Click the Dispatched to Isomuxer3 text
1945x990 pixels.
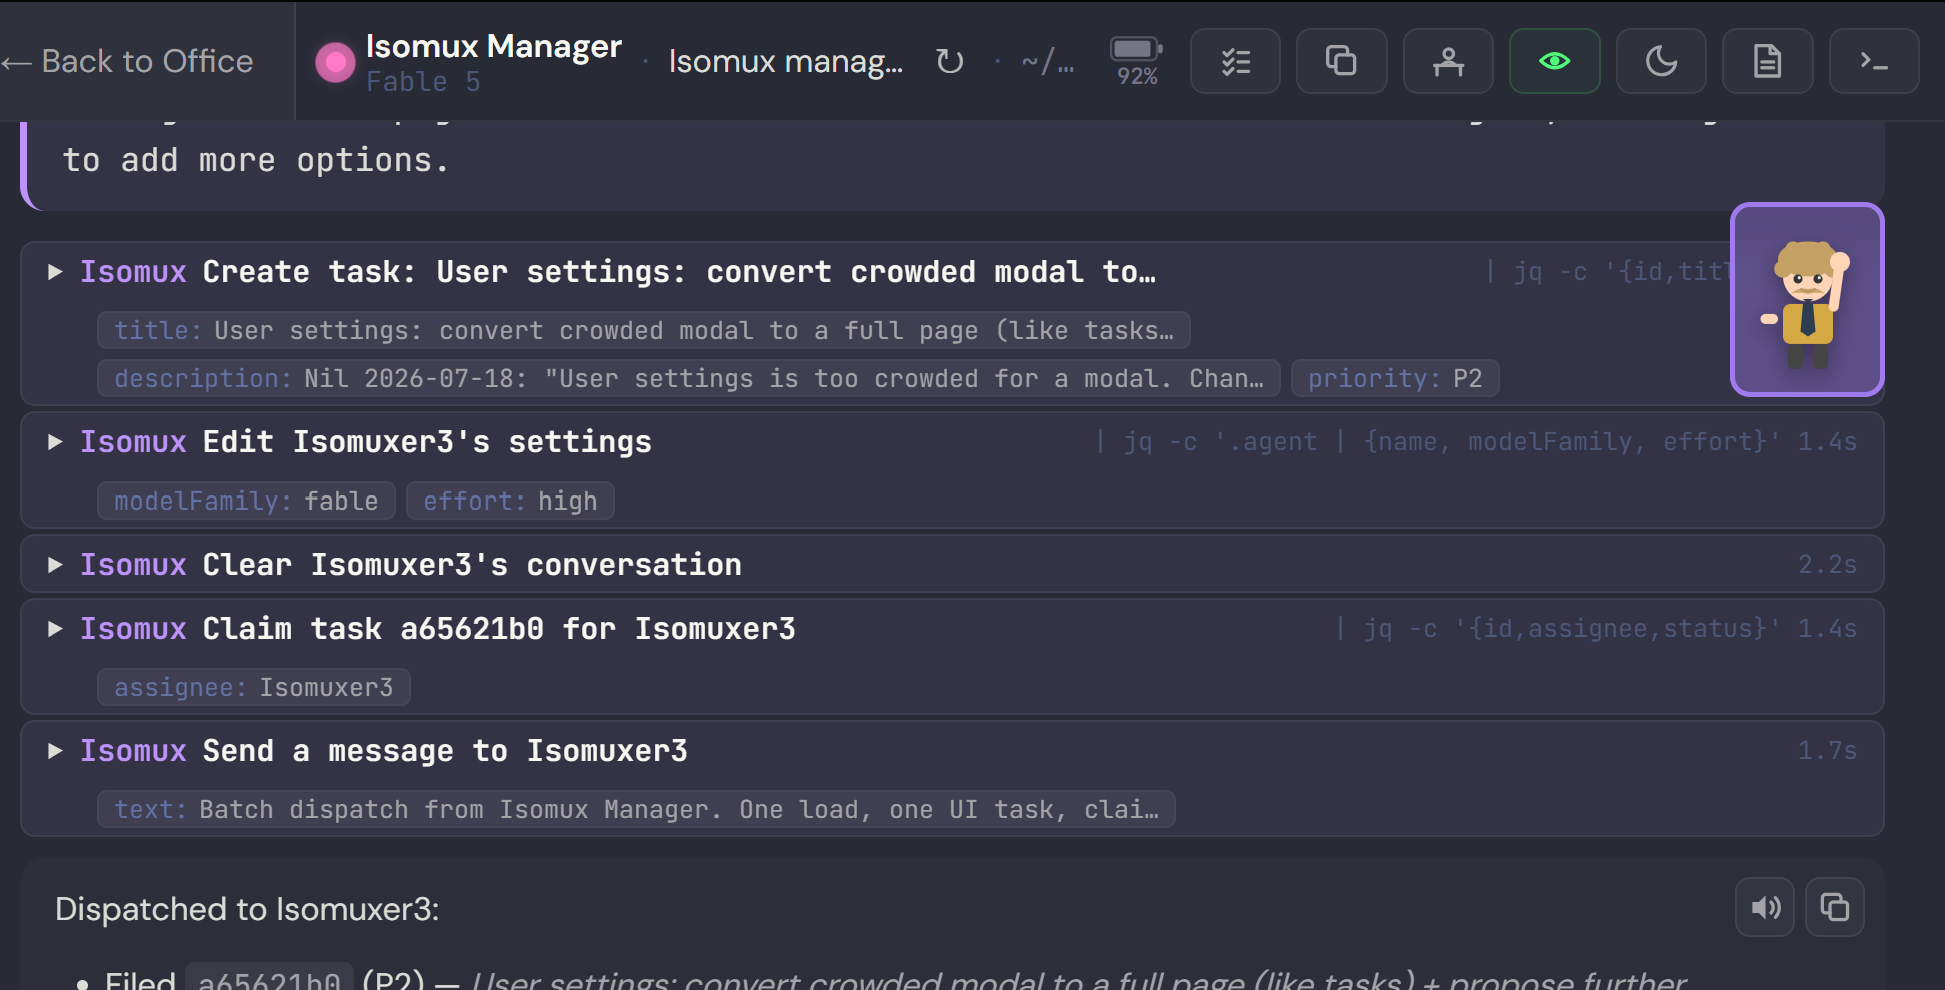247,909
